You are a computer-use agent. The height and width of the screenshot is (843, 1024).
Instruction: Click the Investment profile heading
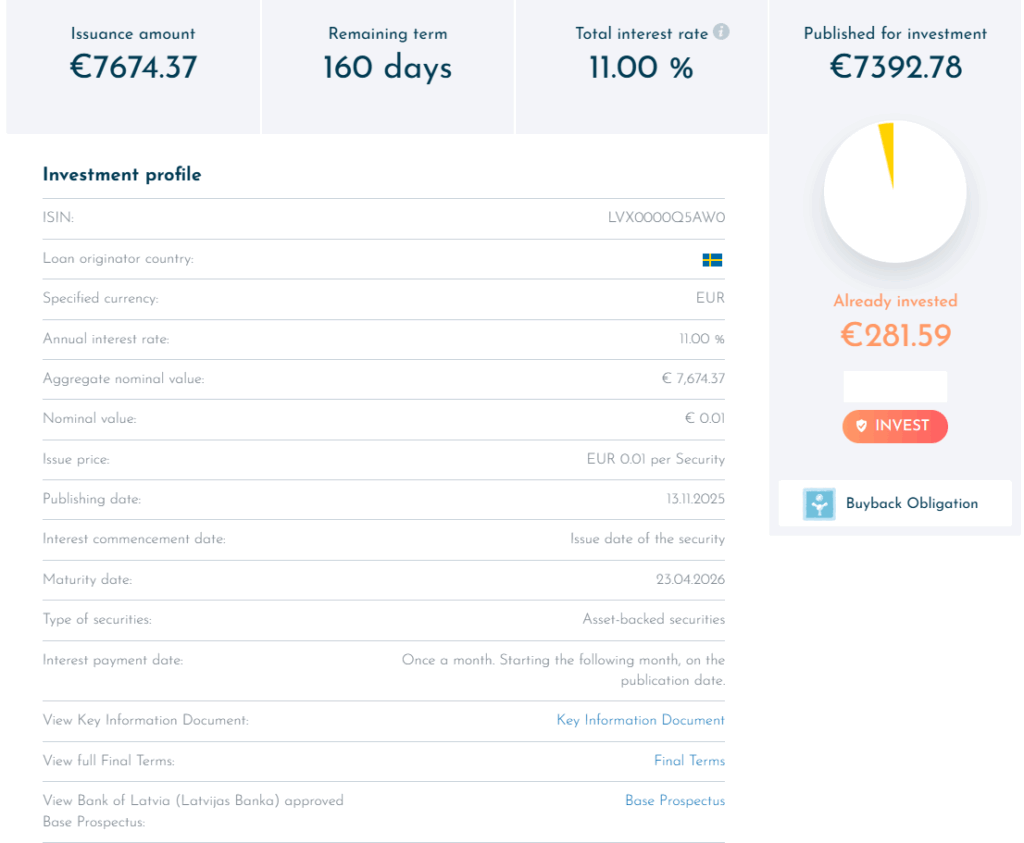[x=122, y=175]
